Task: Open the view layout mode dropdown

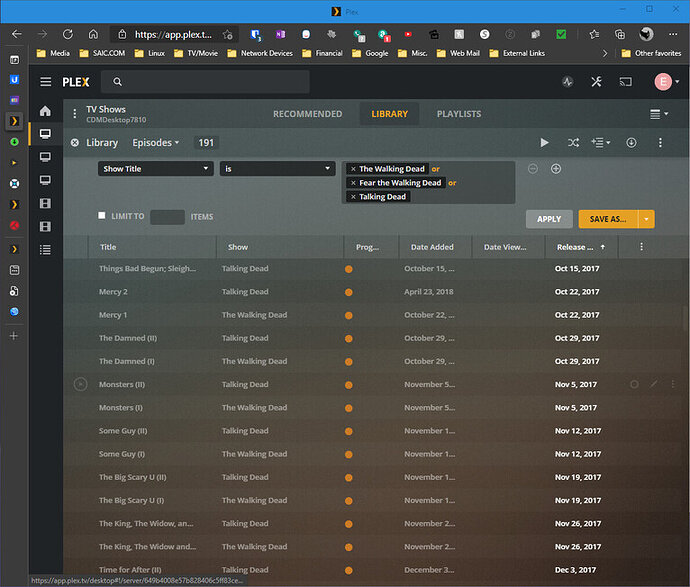Action: click(x=659, y=114)
